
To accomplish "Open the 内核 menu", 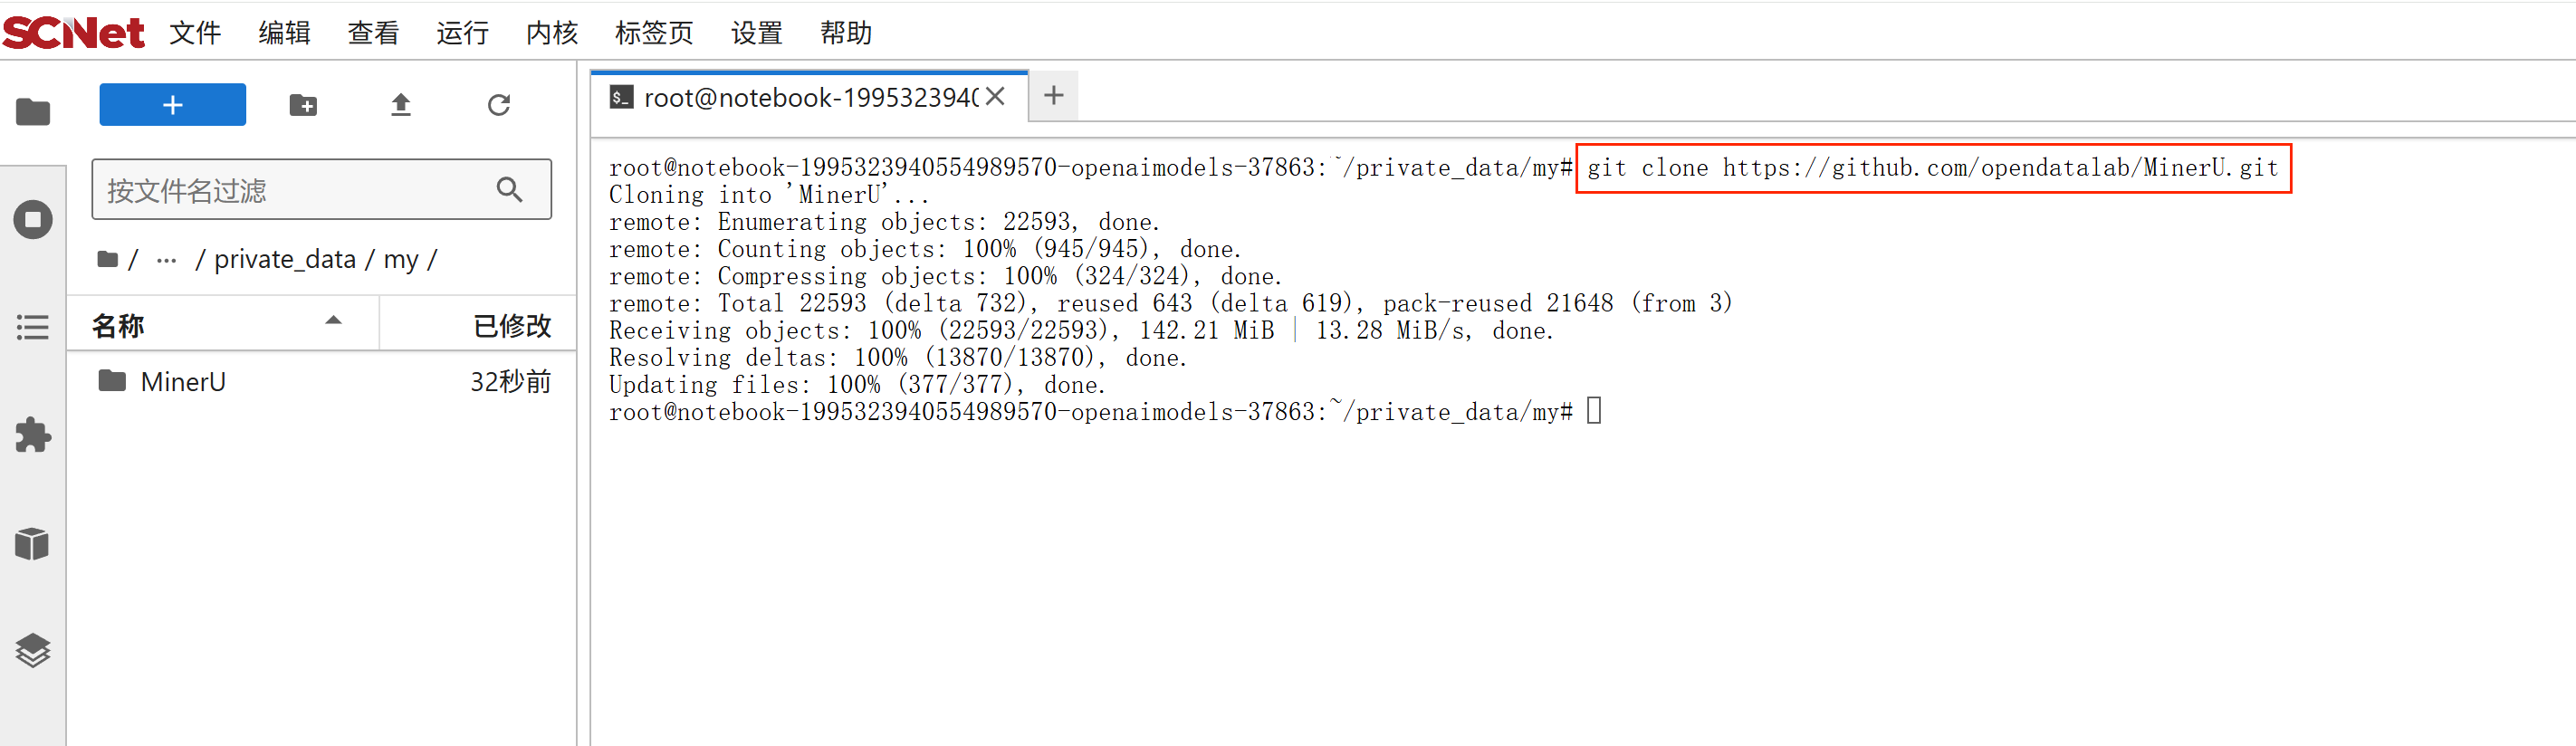I will [551, 33].
